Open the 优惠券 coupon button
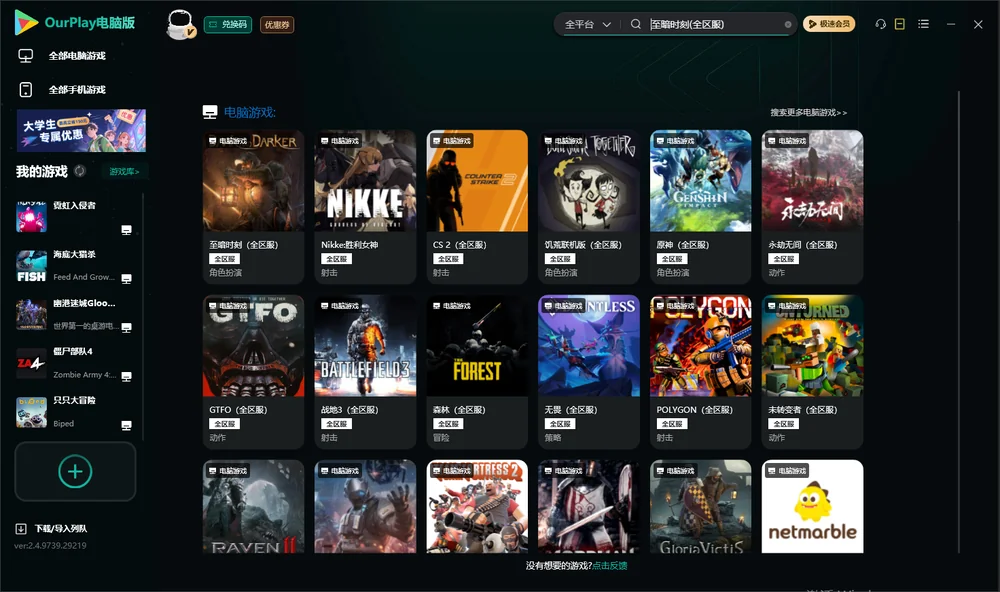 277,24
